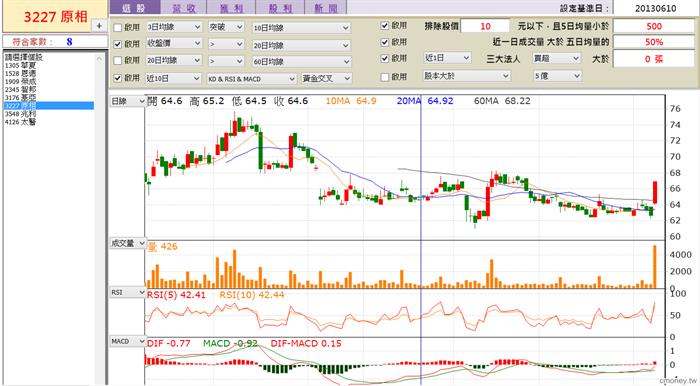Click the 20MA 64.92 label
Viewport: 700px width, 386px height.
[x=425, y=101]
